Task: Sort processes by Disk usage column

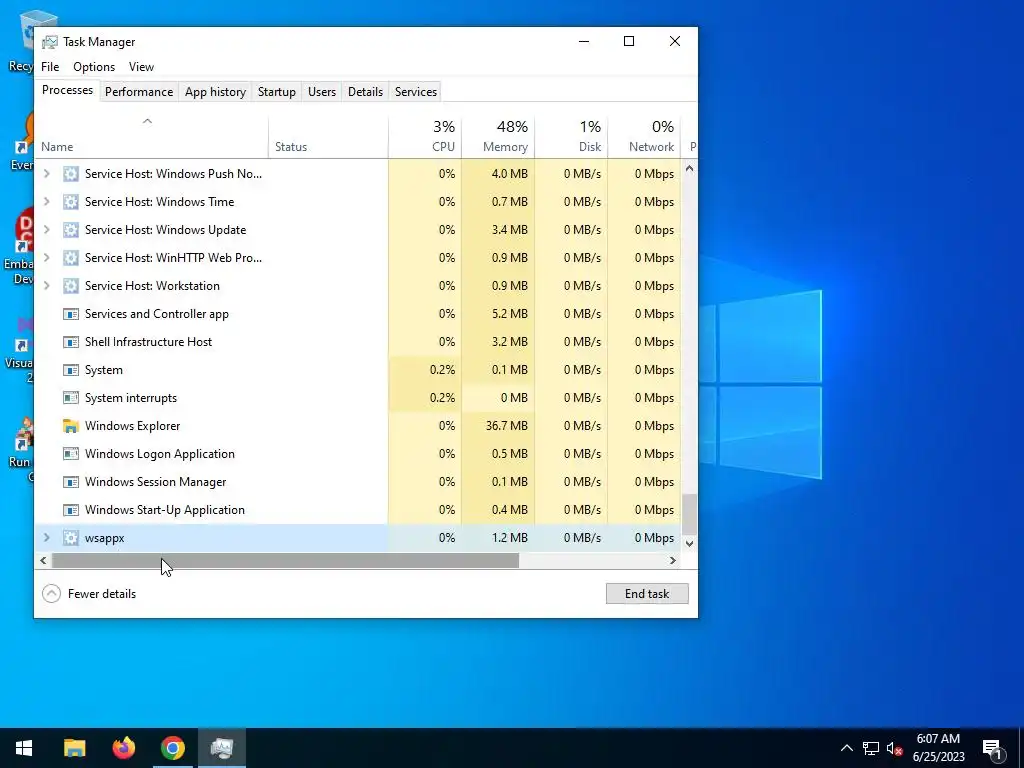Action: (571, 137)
